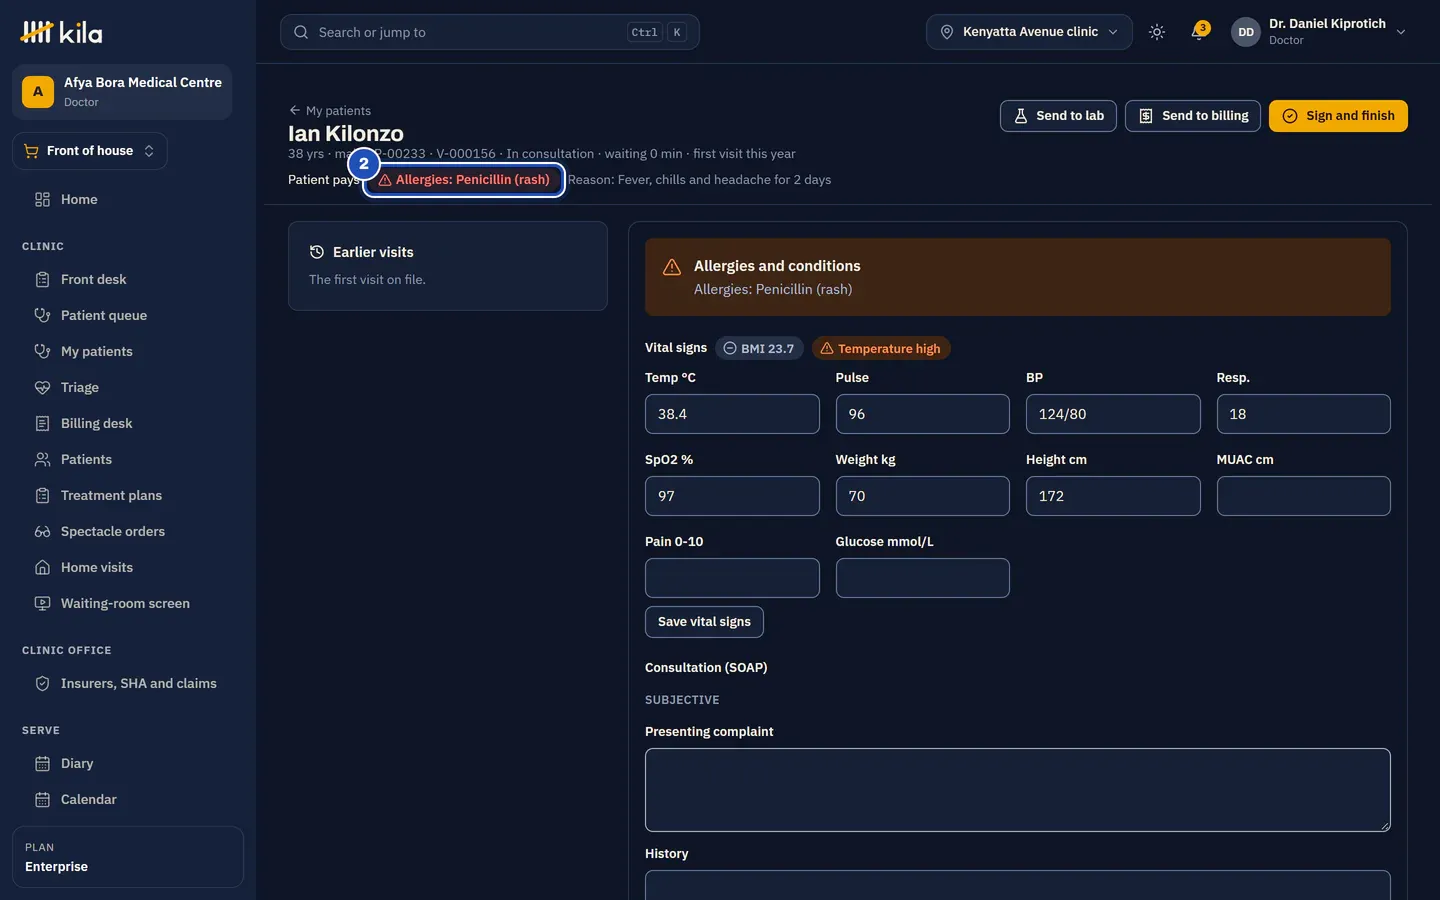This screenshot has height=900, width=1440.
Task: Click the Pain 0-10 input field
Action: [x=732, y=578]
